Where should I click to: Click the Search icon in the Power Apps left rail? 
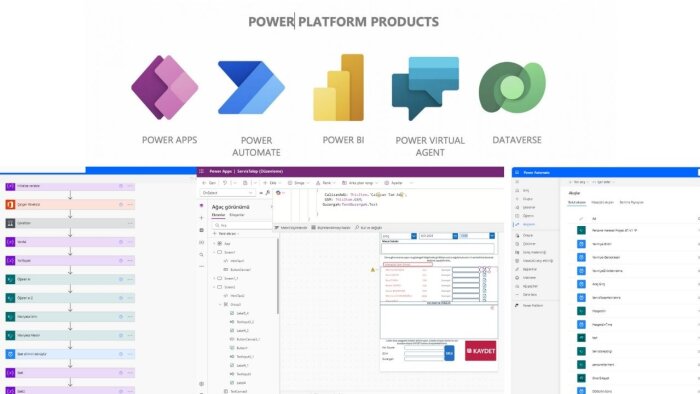coord(201,255)
